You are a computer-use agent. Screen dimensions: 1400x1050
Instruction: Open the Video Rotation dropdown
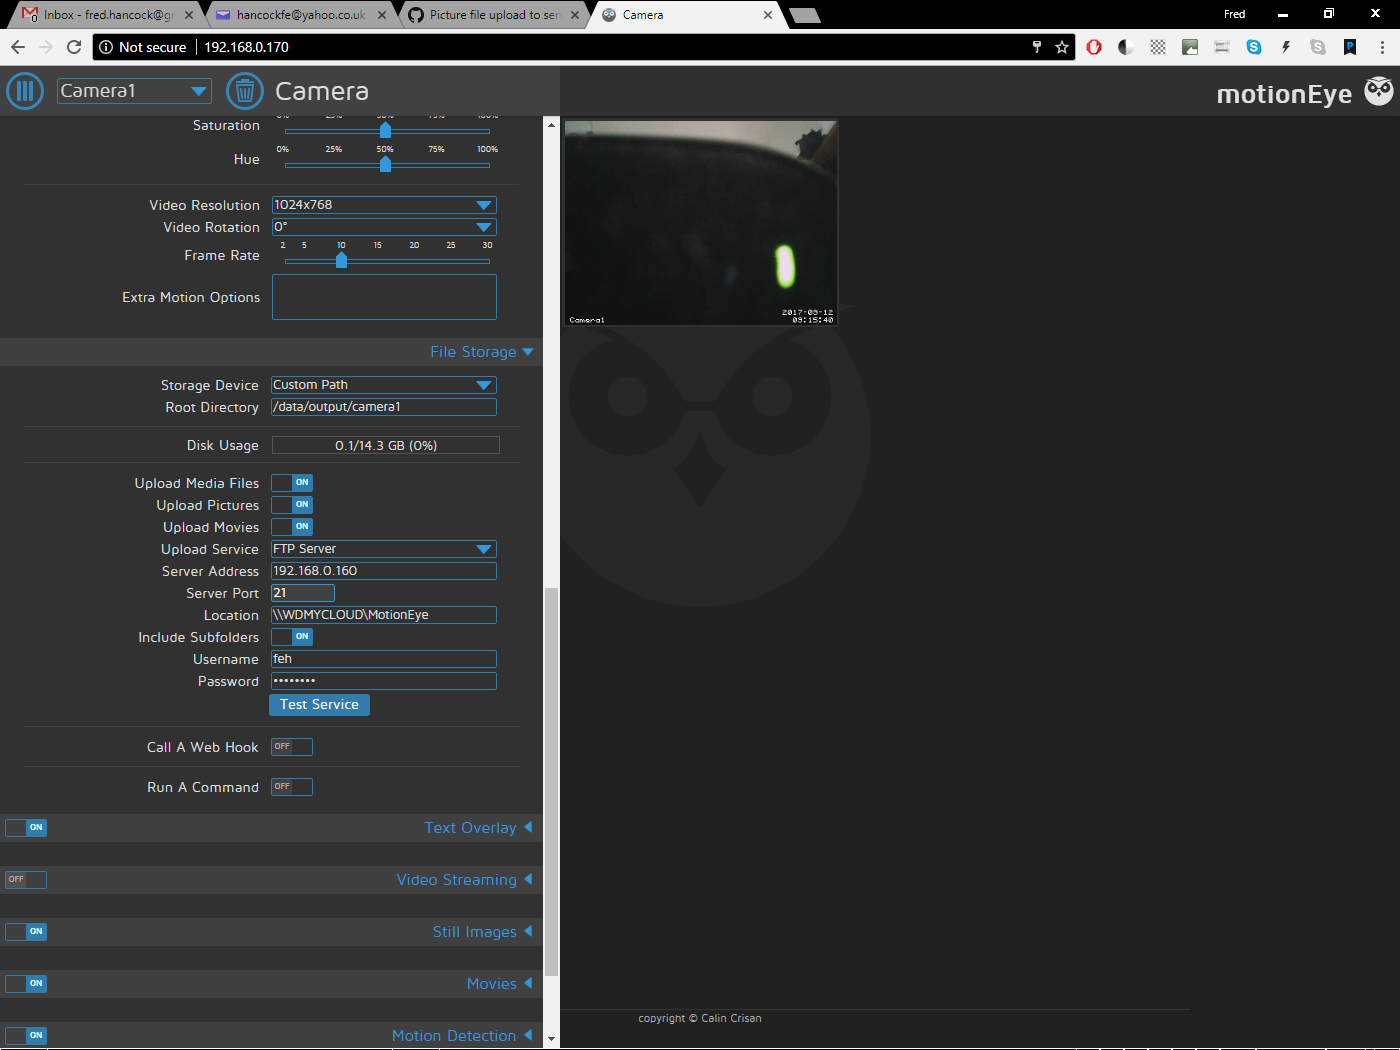tap(384, 227)
